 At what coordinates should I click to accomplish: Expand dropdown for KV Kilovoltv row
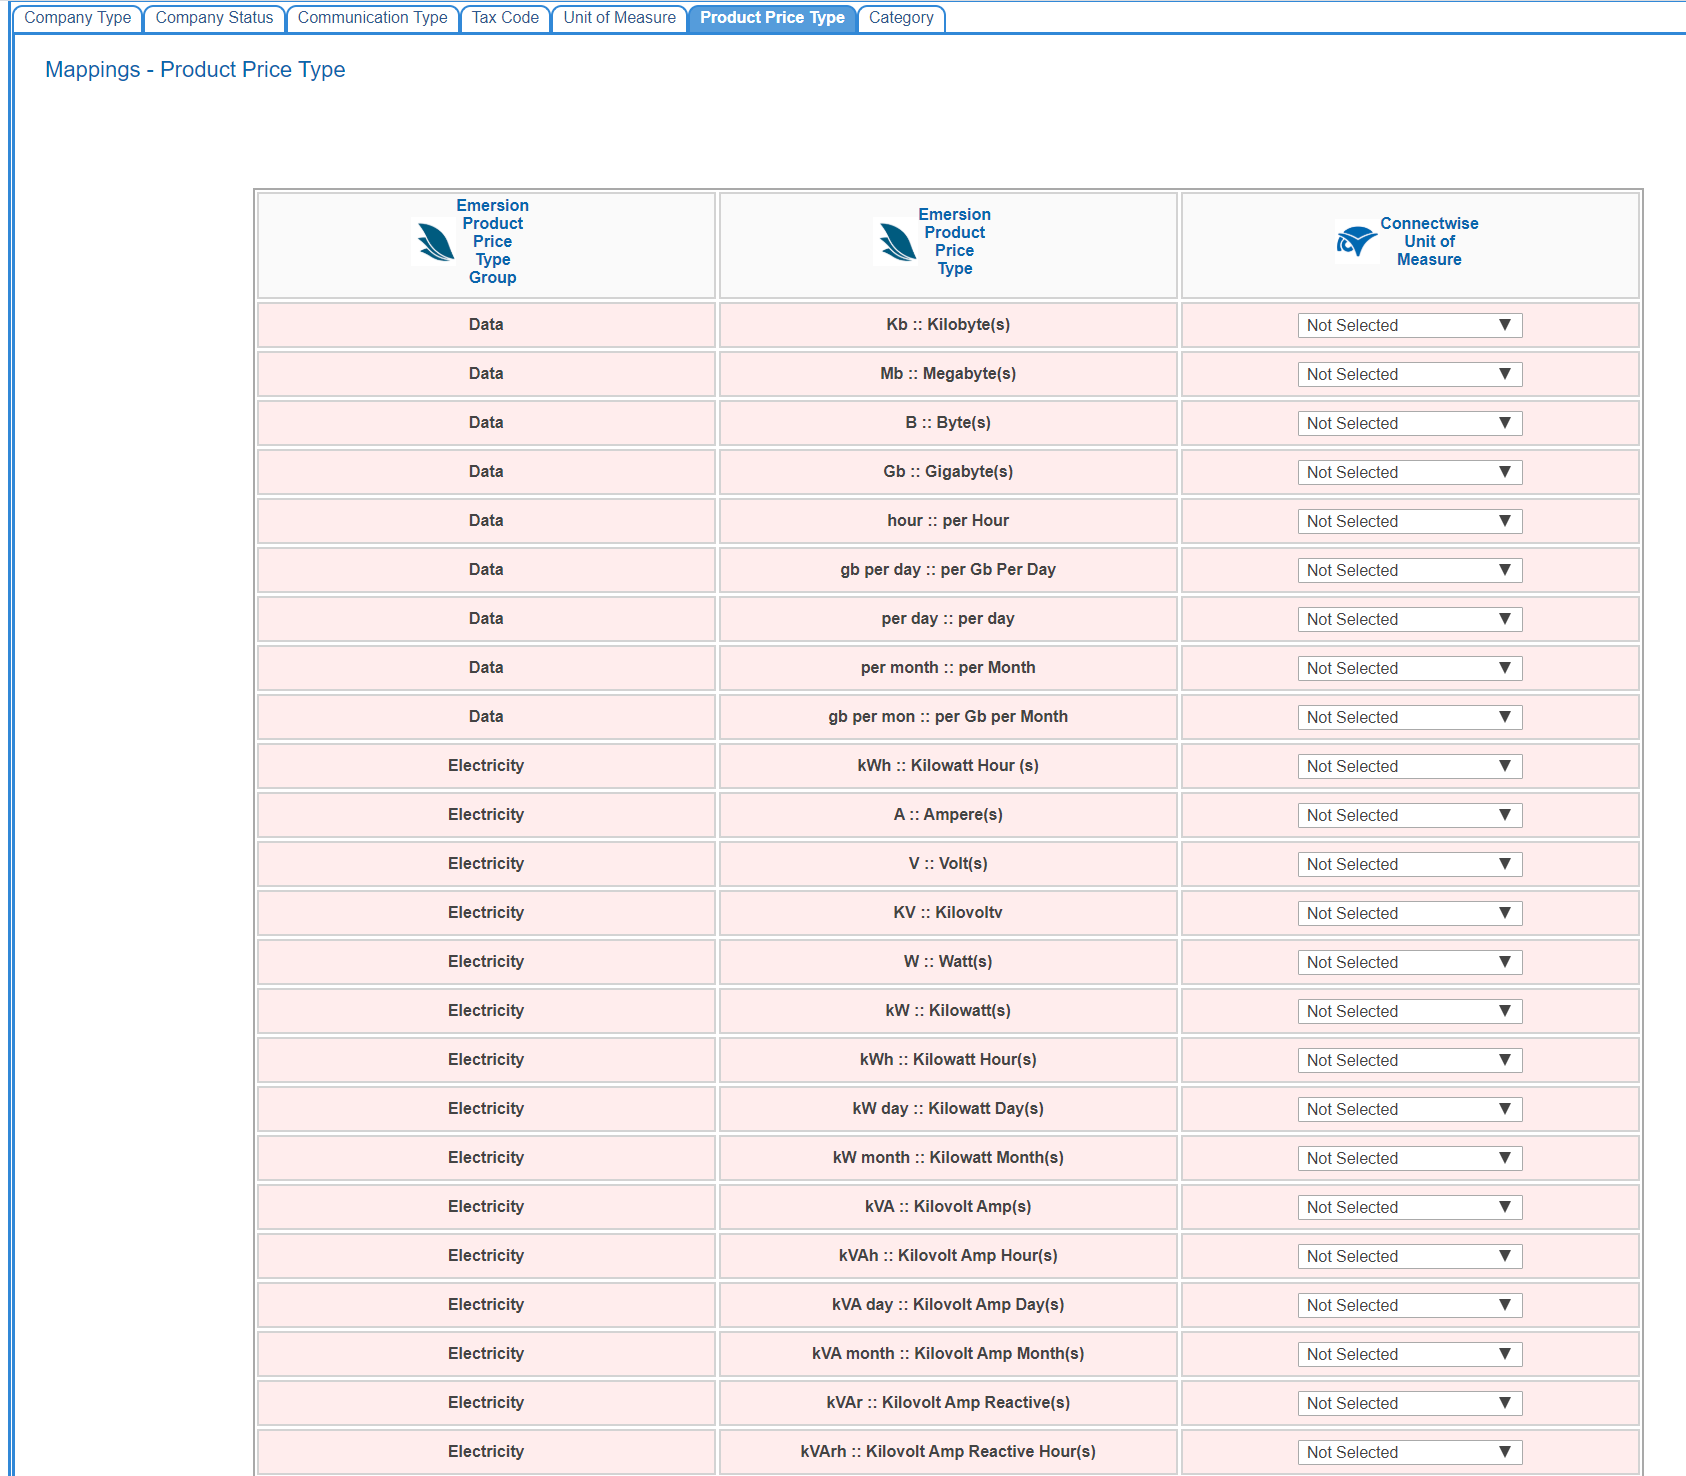pyautogui.click(x=1409, y=913)
